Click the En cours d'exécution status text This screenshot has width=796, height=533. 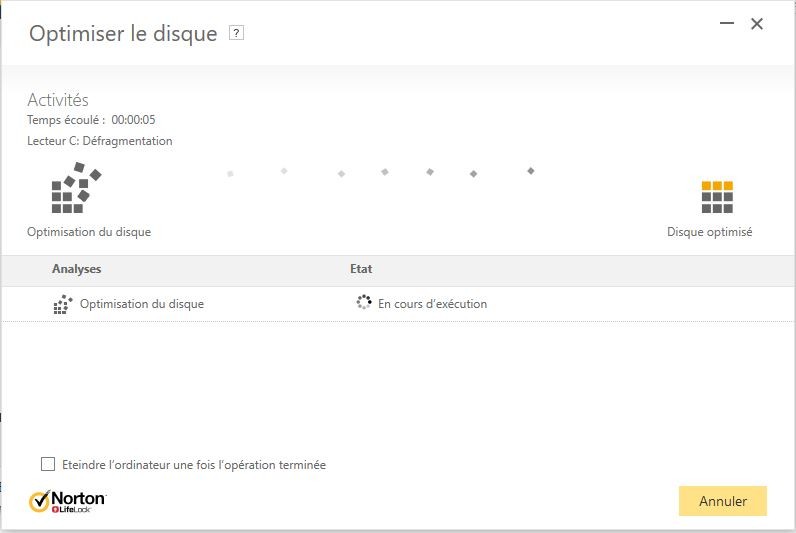433,304
